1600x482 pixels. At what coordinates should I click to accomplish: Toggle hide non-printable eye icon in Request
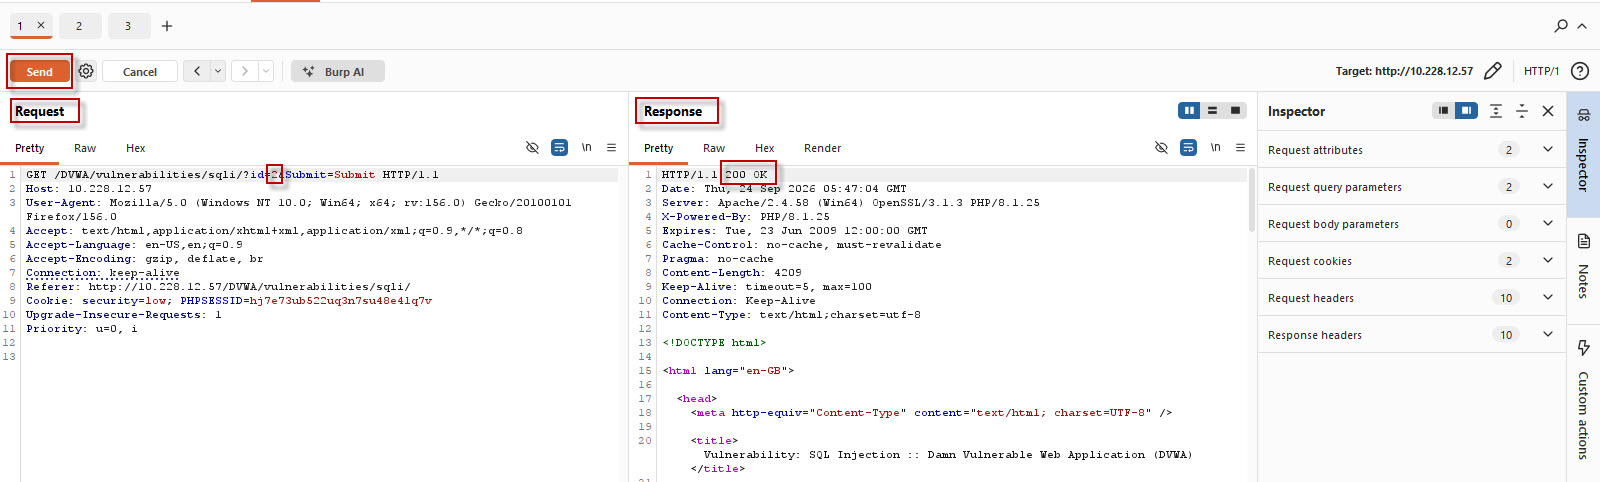pyautogui.click(x=532, y=147)
